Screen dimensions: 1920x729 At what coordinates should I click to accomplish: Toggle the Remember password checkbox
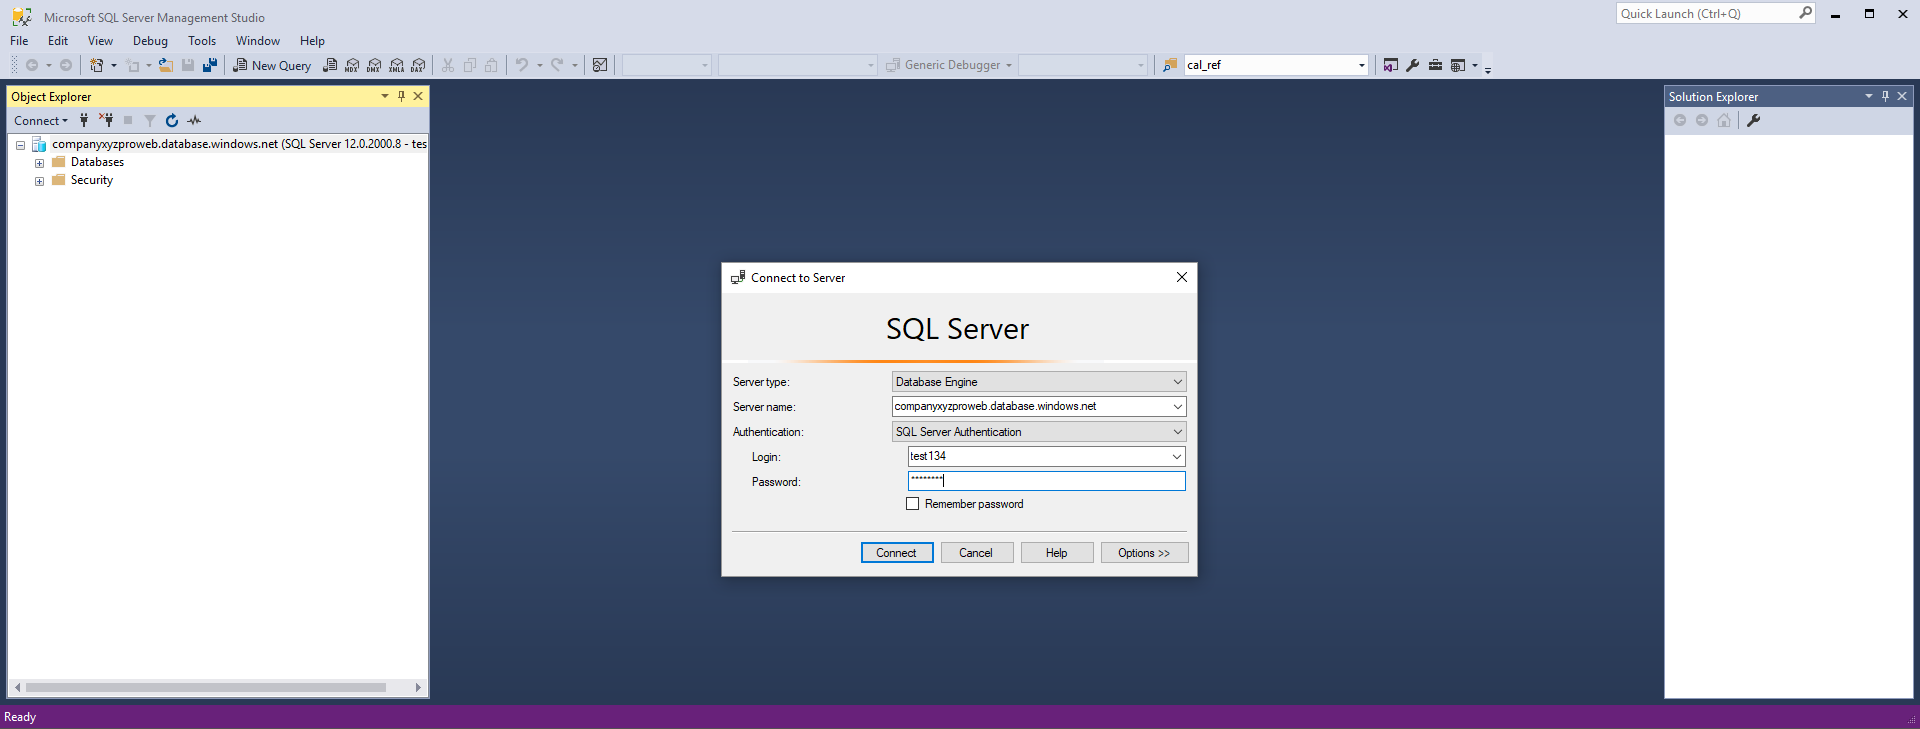(x=912, y=504)
